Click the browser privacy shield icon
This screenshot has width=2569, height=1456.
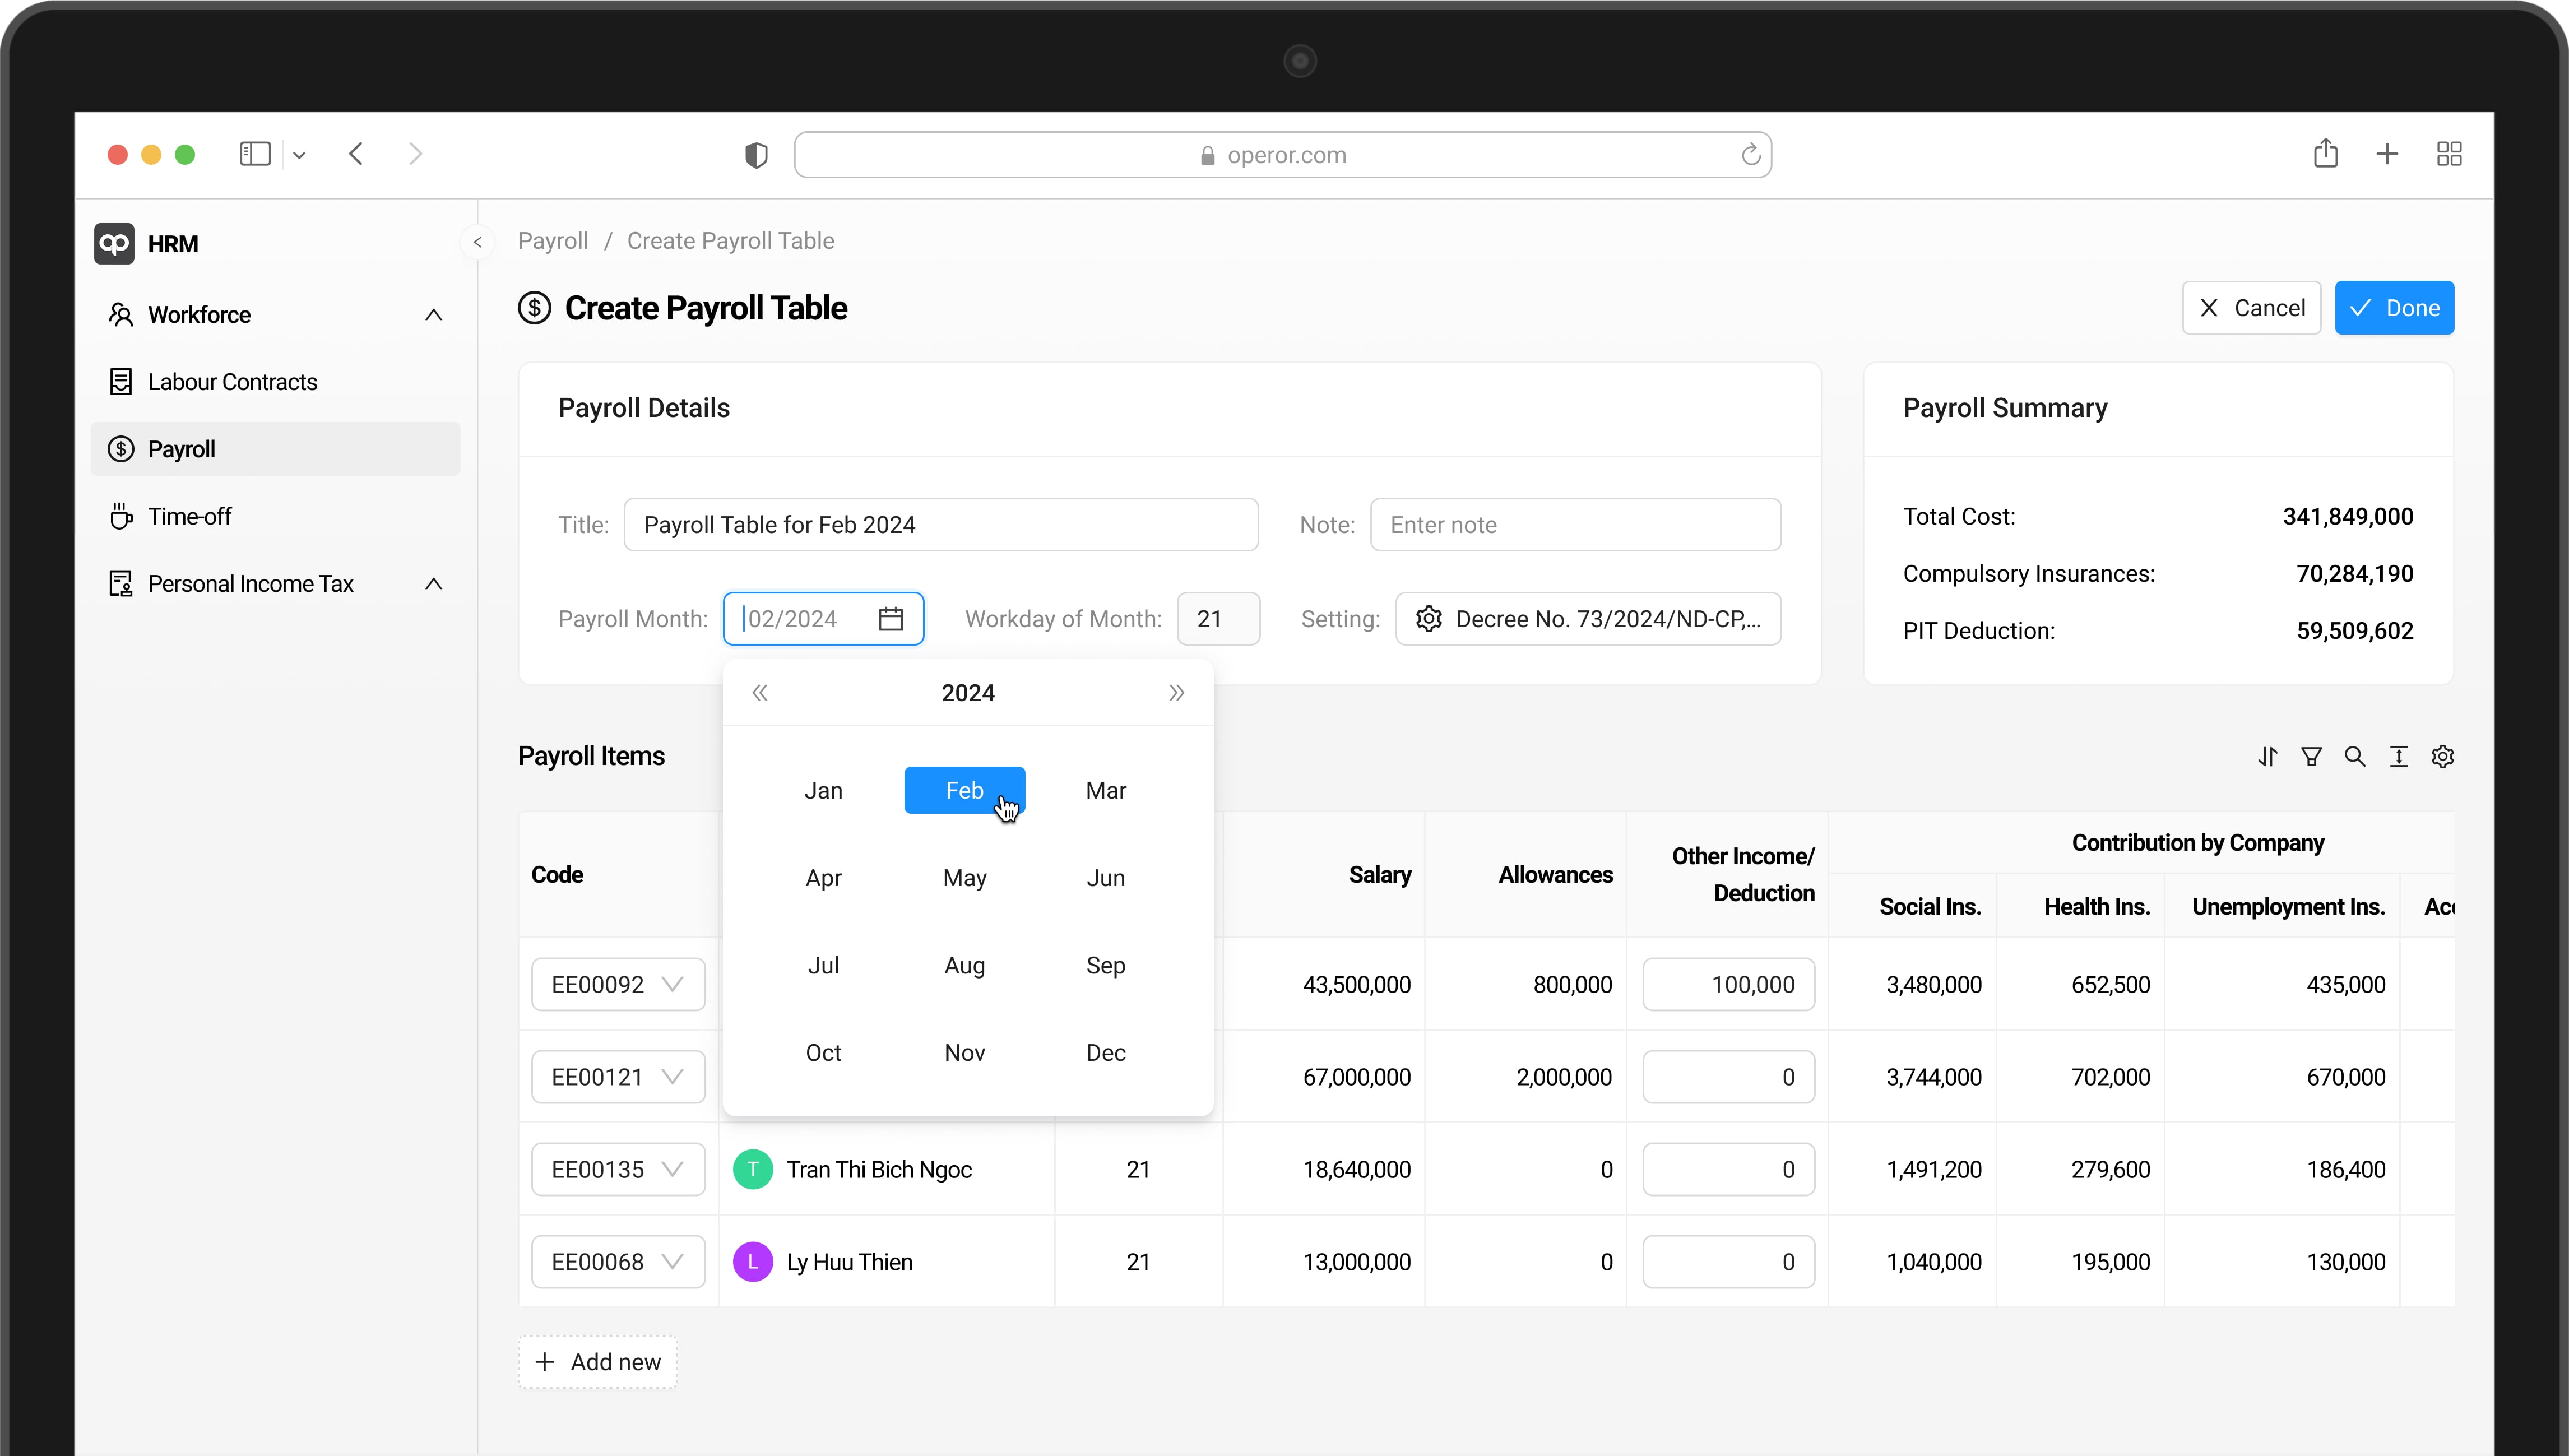pos(756,155)
